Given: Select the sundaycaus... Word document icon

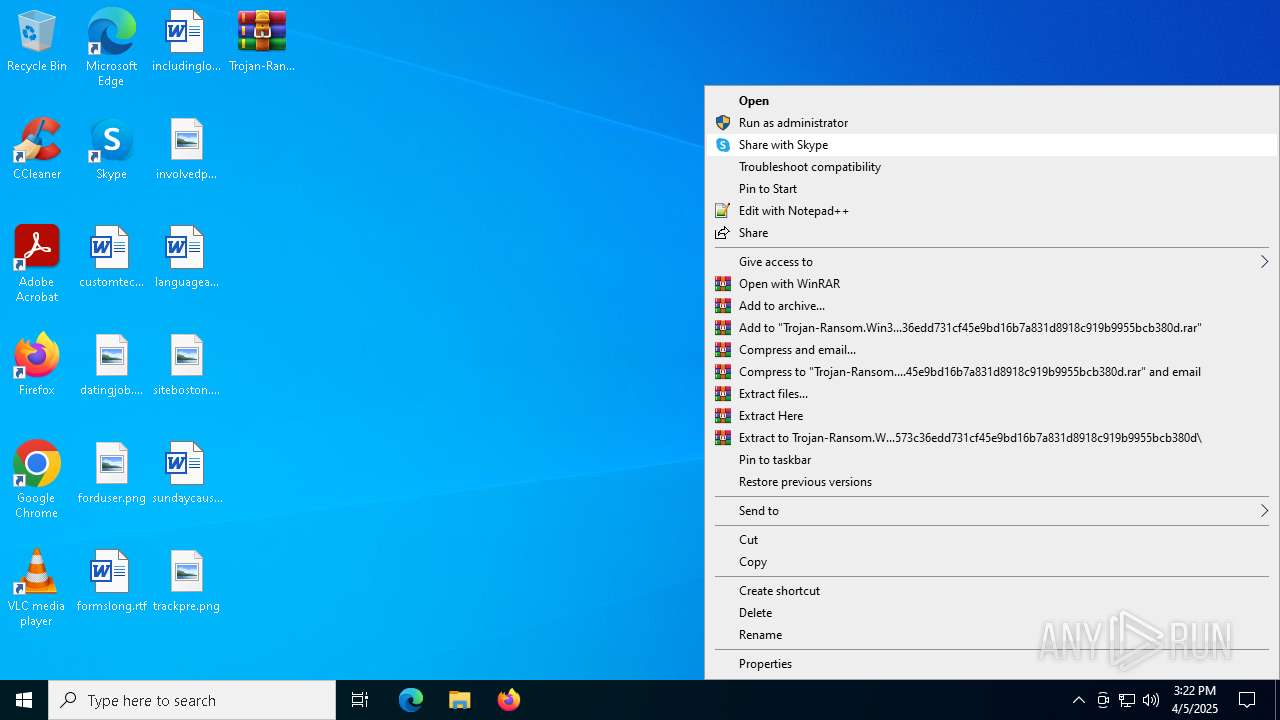Looking at the screenshot, I should pos(186,473).
